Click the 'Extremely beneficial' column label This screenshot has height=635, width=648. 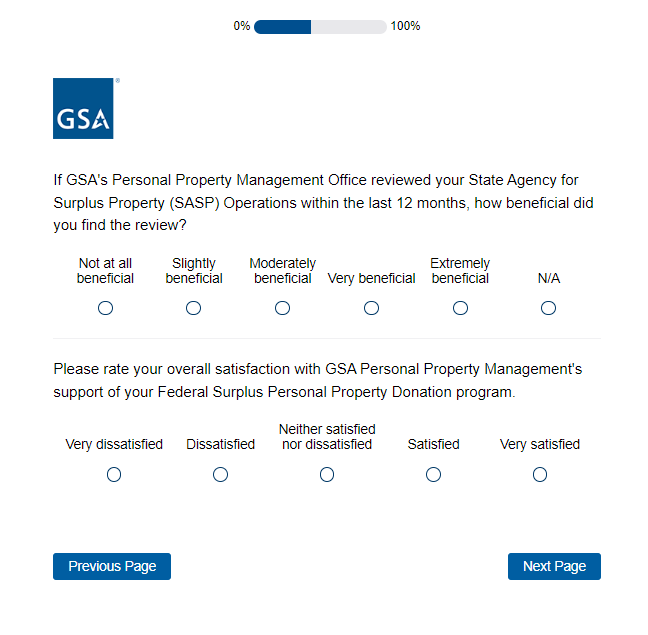click(460, 271)
